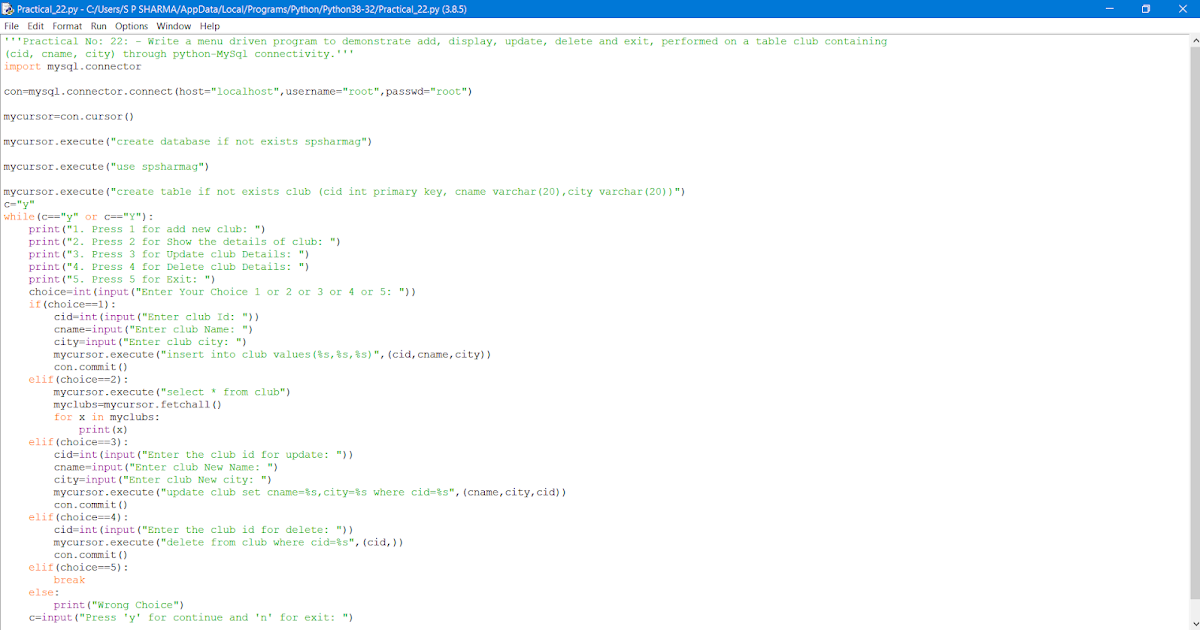This screenshot has width=1200, height=630.
Task: Open the File menu
Action: 14,26
